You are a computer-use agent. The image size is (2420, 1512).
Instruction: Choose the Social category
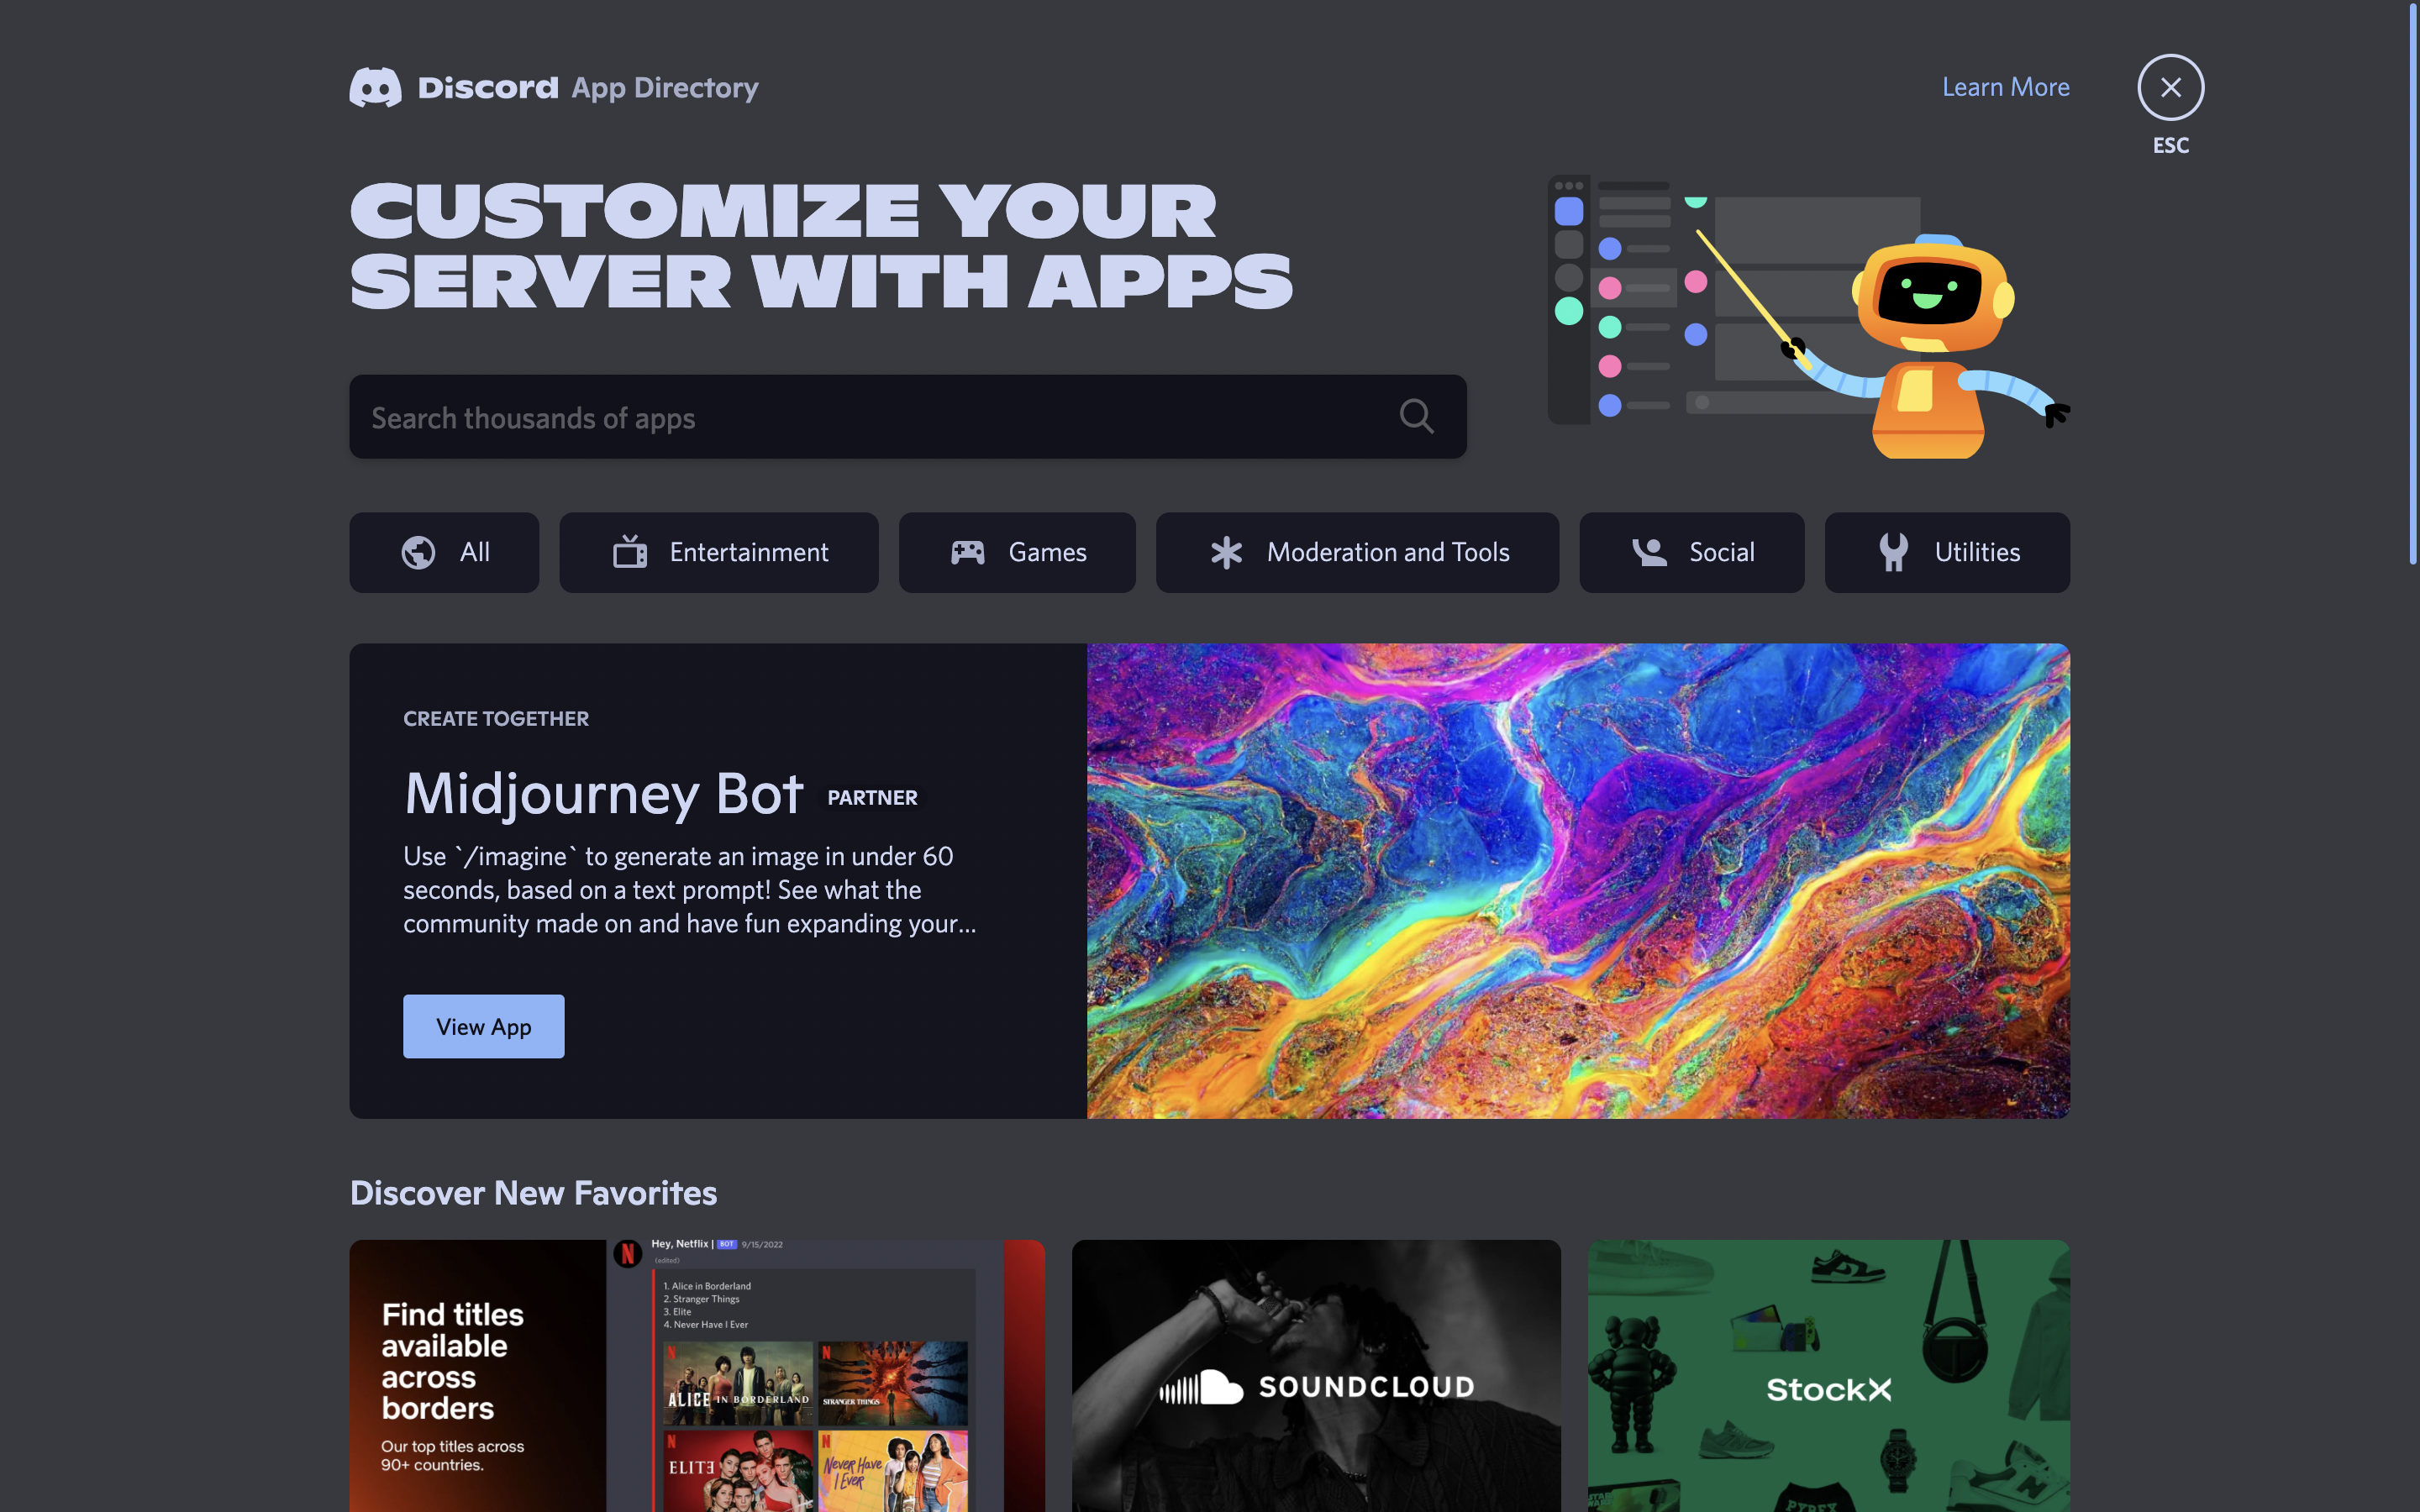point(1691,552)
